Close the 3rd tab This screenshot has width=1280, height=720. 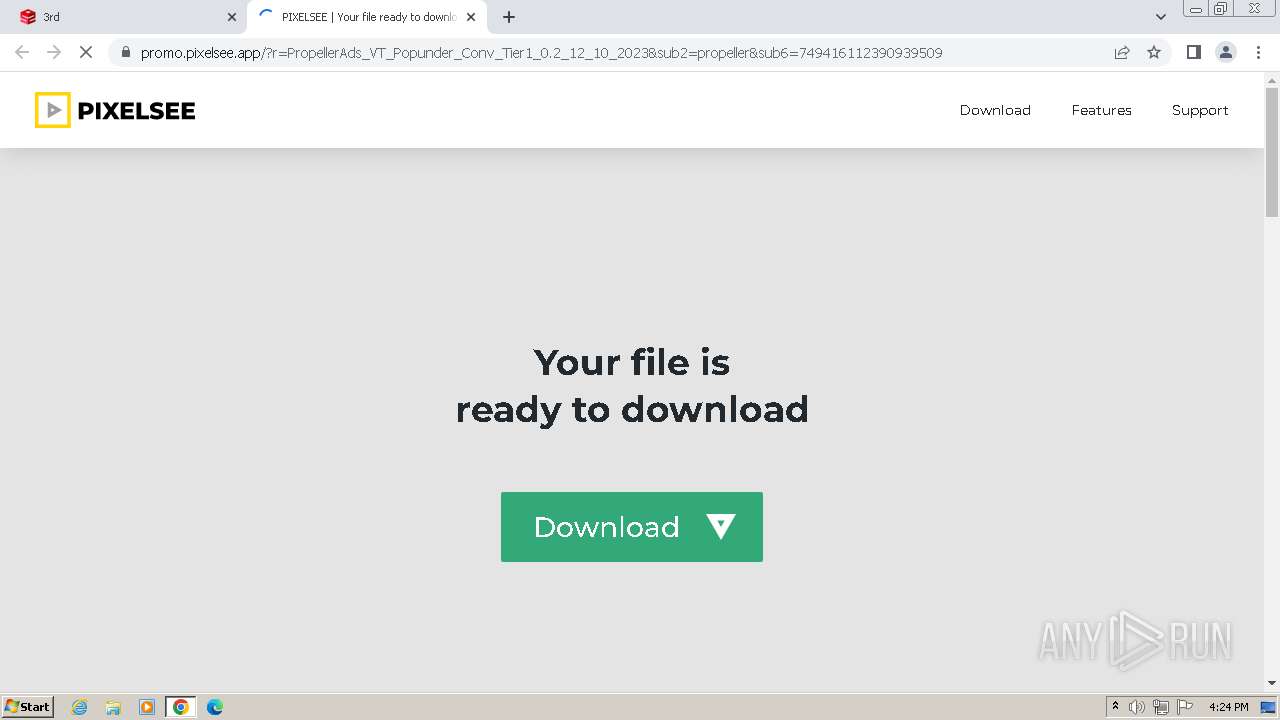click(232, 17)
